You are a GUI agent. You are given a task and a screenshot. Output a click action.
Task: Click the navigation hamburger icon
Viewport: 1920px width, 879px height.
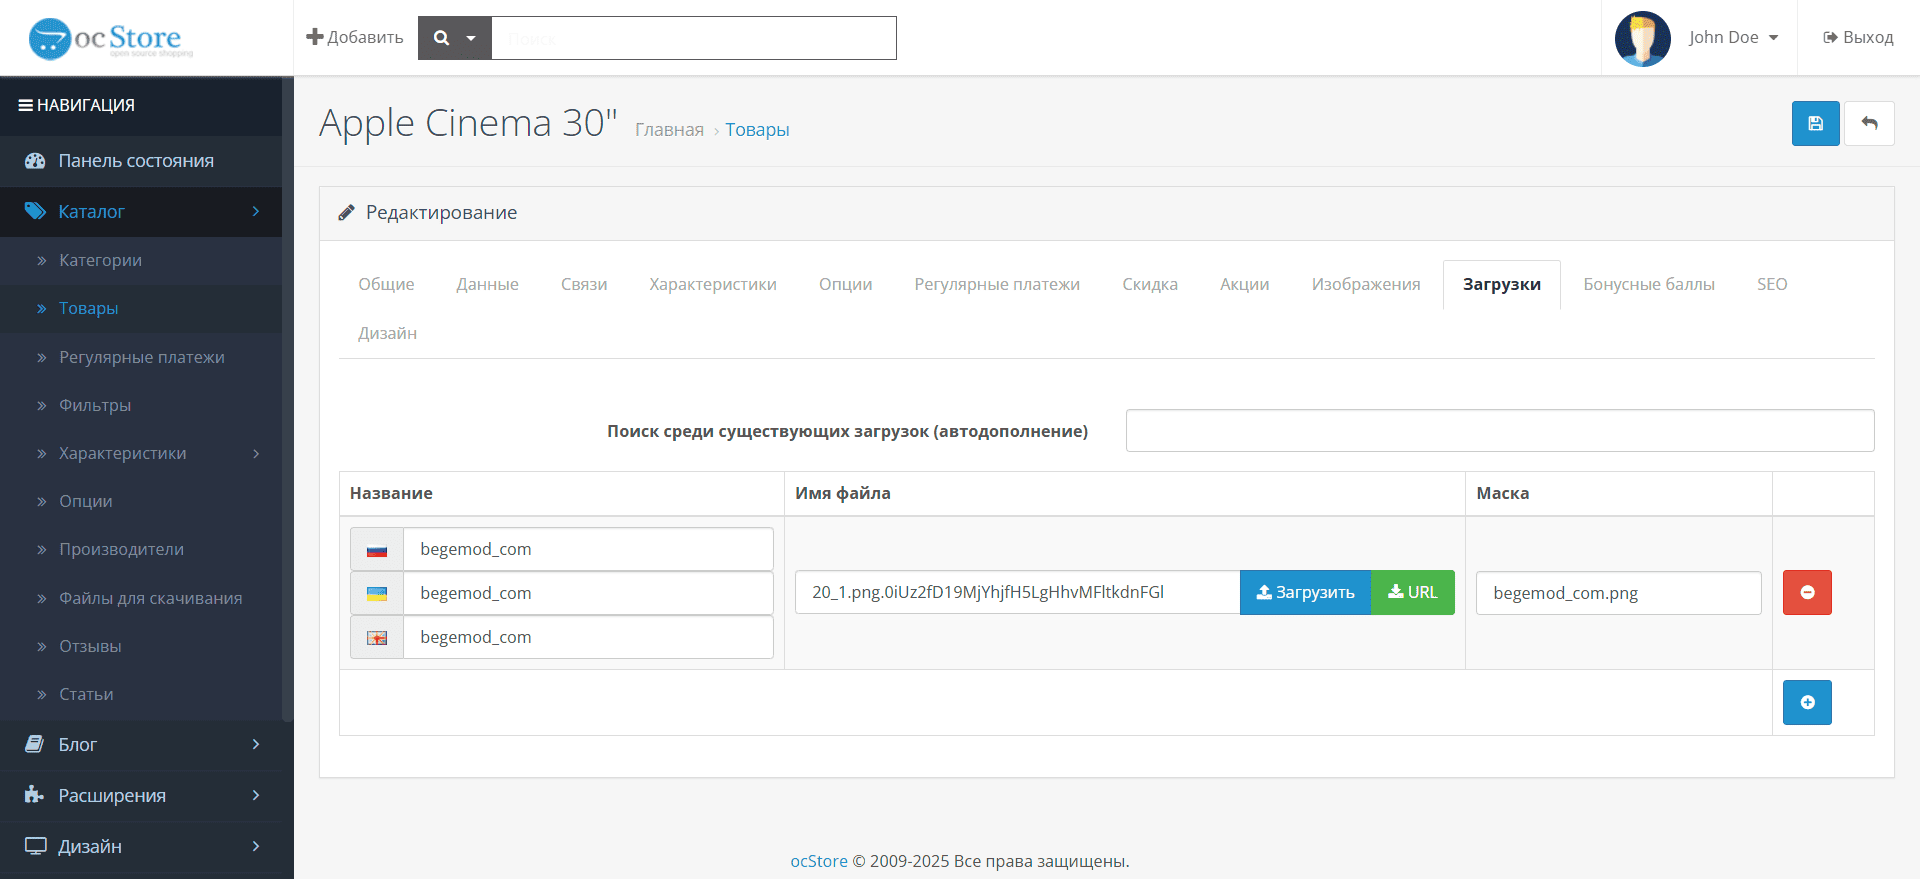click(26, 105)
